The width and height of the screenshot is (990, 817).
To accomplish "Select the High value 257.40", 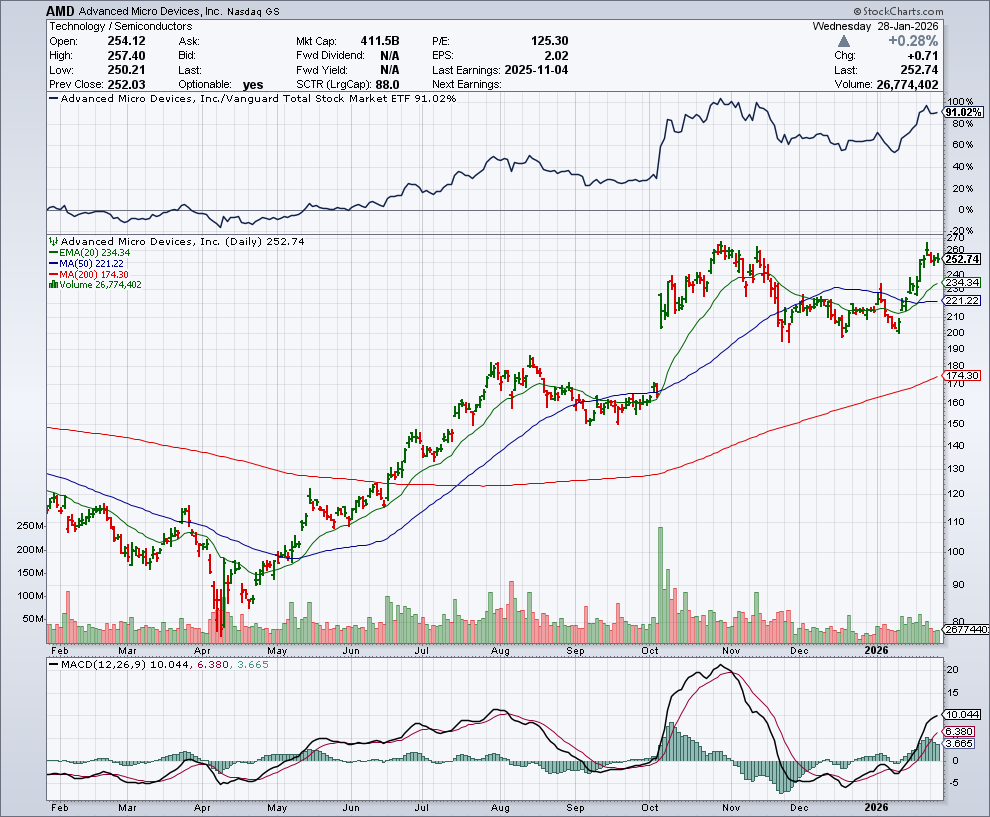I will tap(126, 56).
